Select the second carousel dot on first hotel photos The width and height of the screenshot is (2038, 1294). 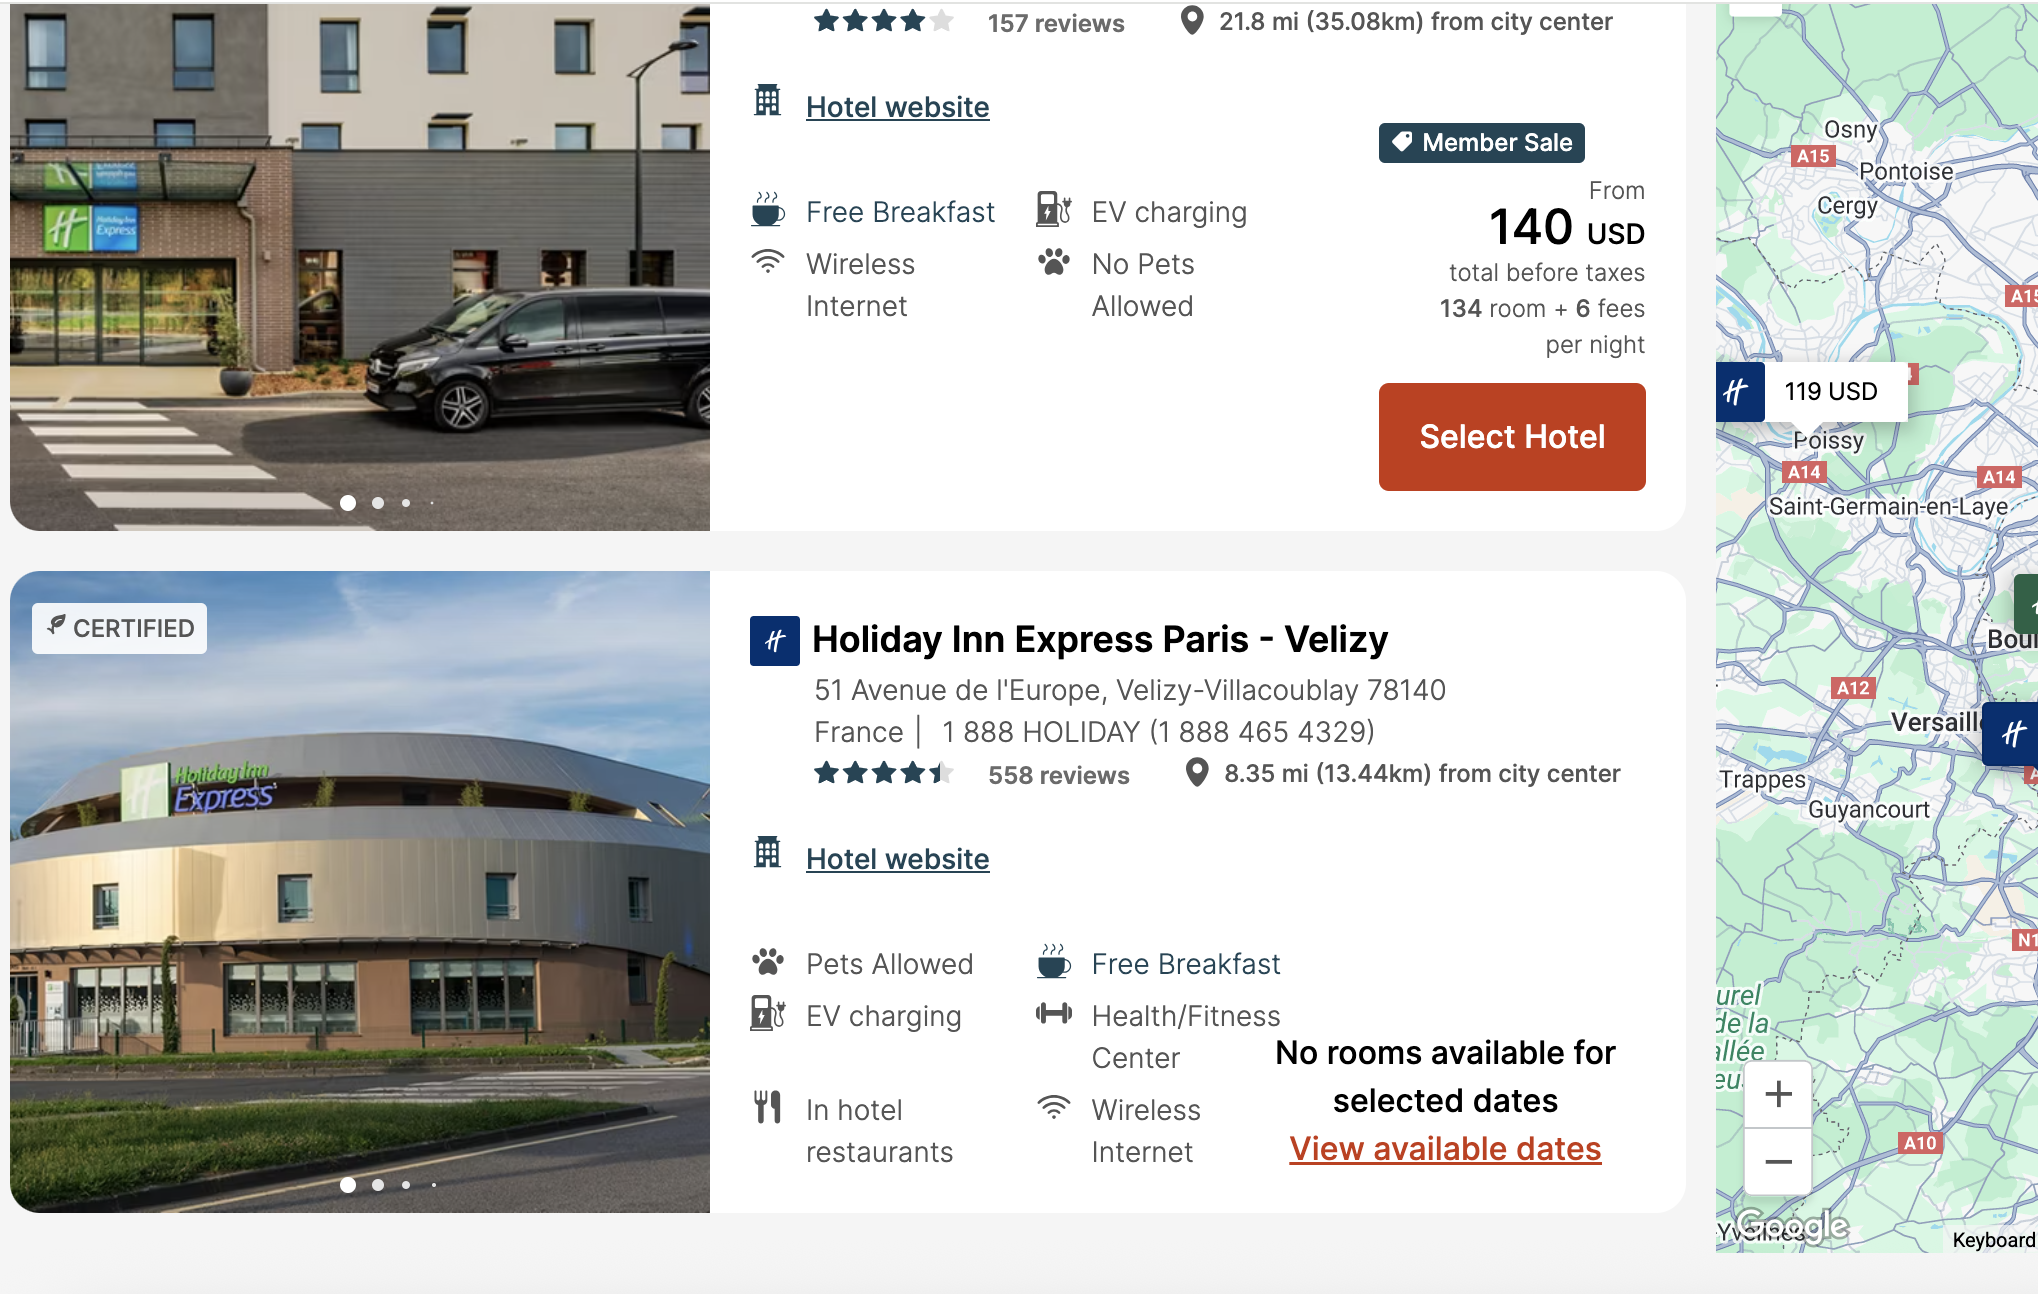click(377, 503)
